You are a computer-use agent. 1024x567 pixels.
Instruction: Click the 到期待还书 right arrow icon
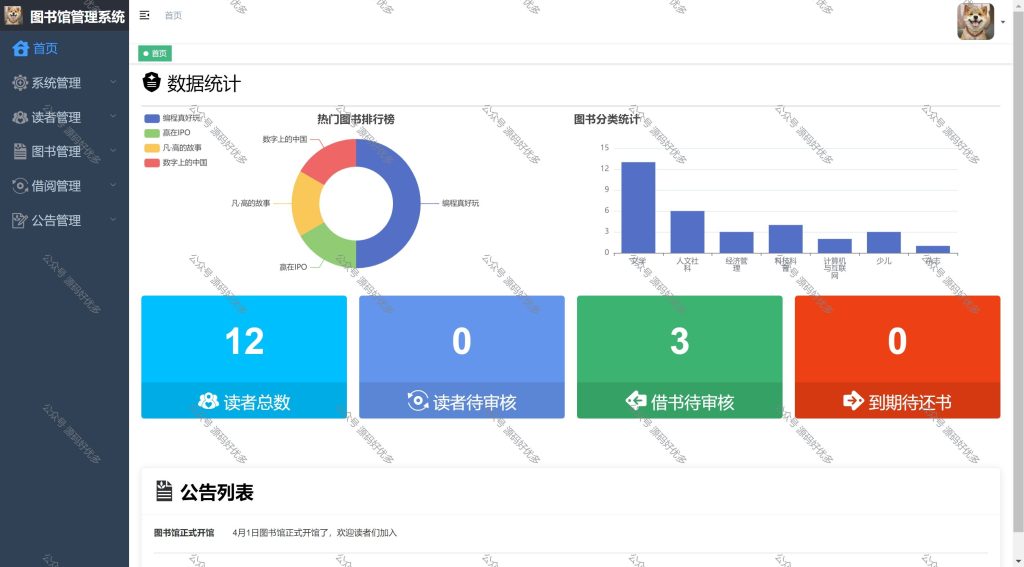(853, 400)
